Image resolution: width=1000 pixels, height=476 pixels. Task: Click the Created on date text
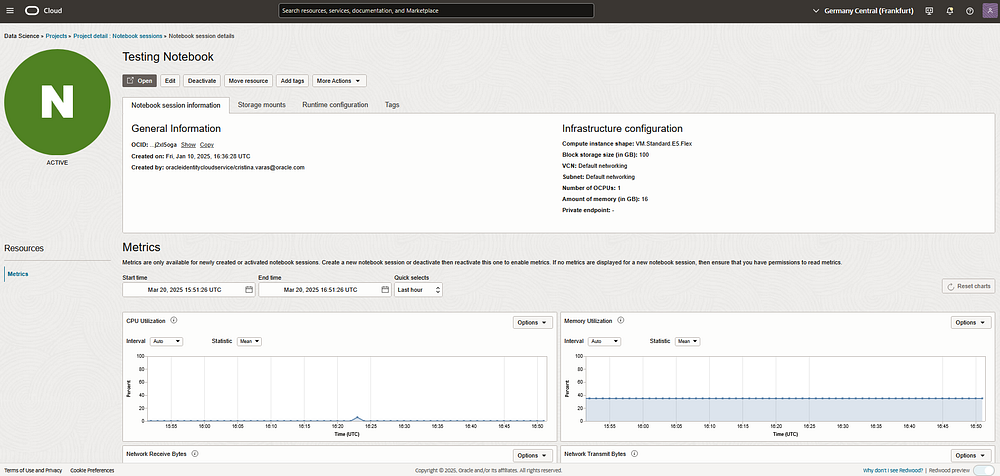tap(191, 156)
